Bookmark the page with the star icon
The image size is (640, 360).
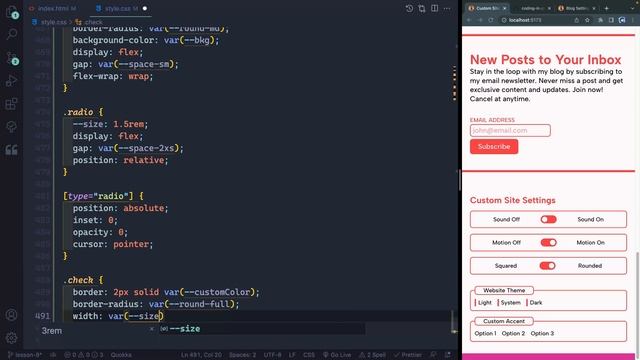pyautogui.click(x=587, y=20)
